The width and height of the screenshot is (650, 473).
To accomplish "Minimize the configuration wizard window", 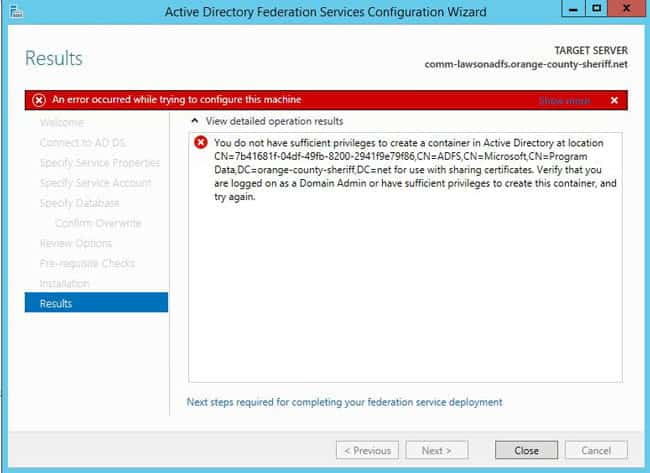I will pos(573,9).
